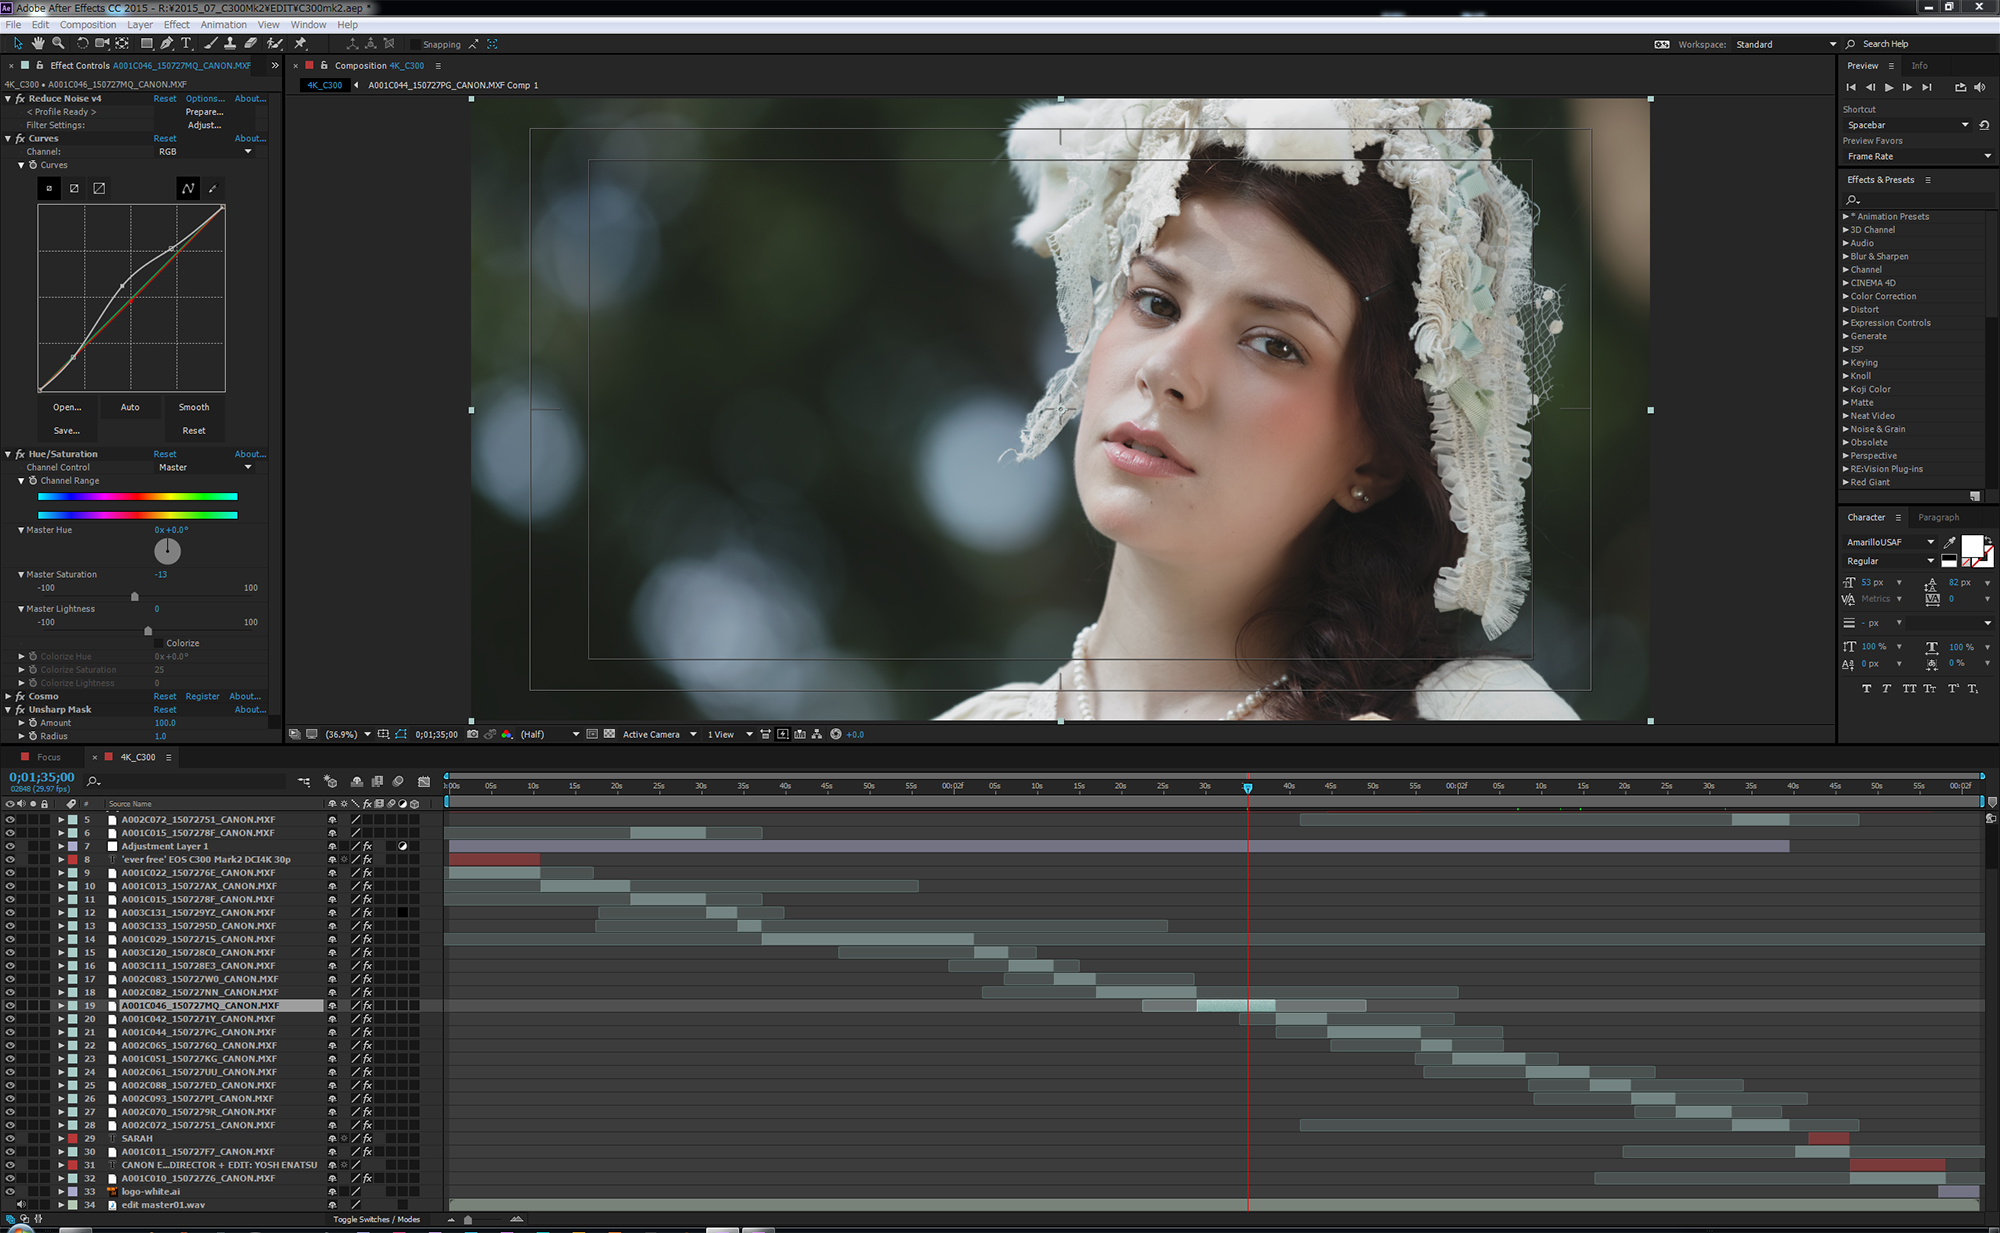Viewport: 2000px width, 1233px height.
Task: Select the Clone Stamp tool
Action: pyautogui.click(x=230, y=44)
